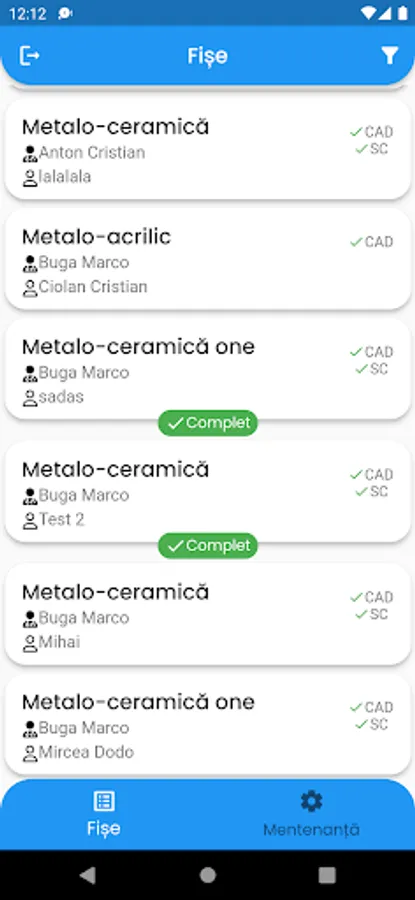The height and width of the screenshot is (900, 415).
Task: Open the Metalo-ceramică card for Mihai
Action: point(208,614)
